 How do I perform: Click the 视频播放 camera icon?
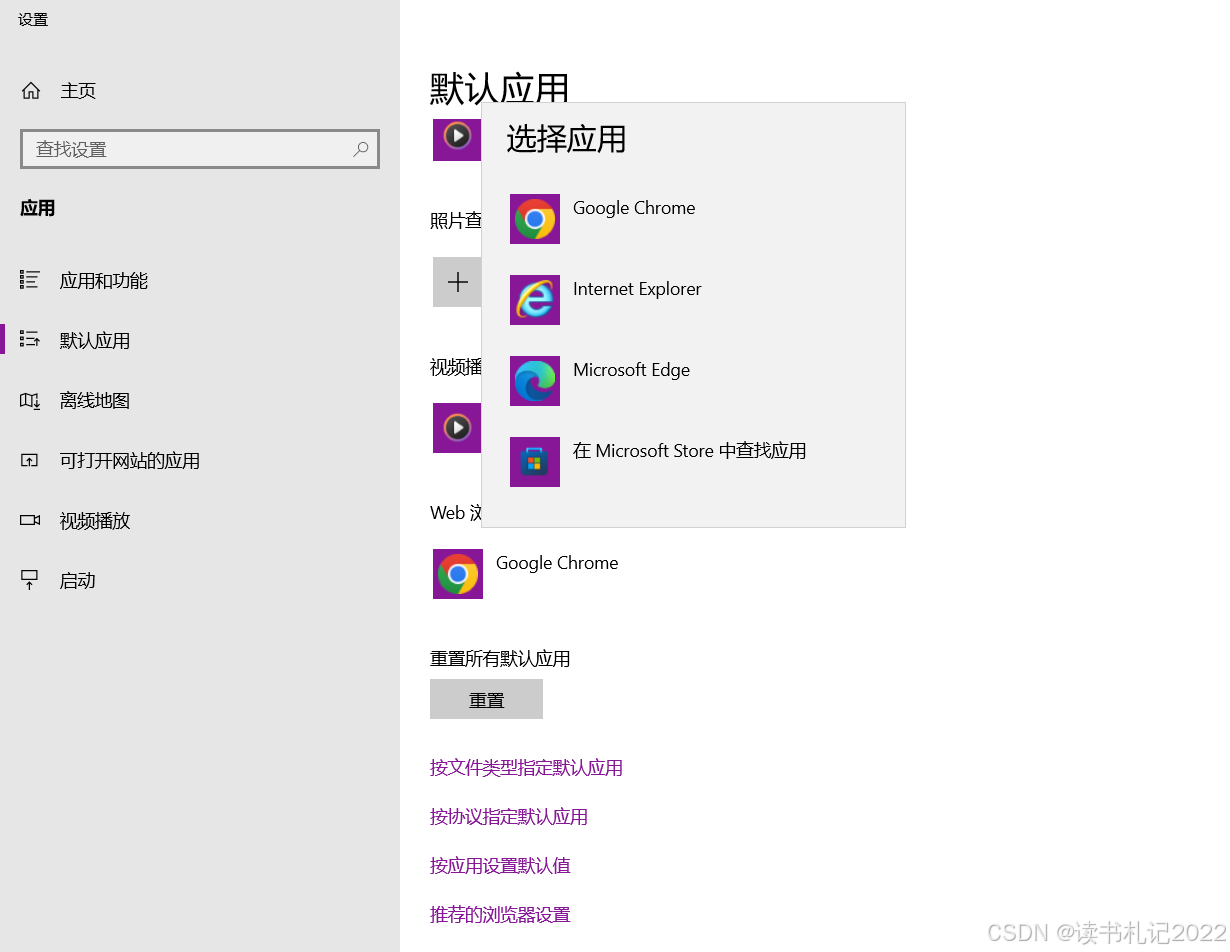[x=30, y=520]
